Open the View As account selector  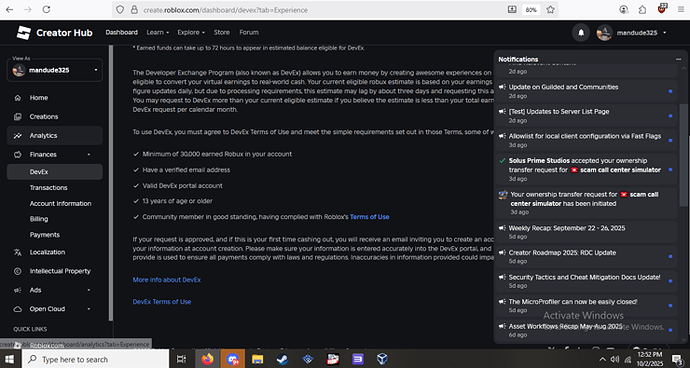55,70
